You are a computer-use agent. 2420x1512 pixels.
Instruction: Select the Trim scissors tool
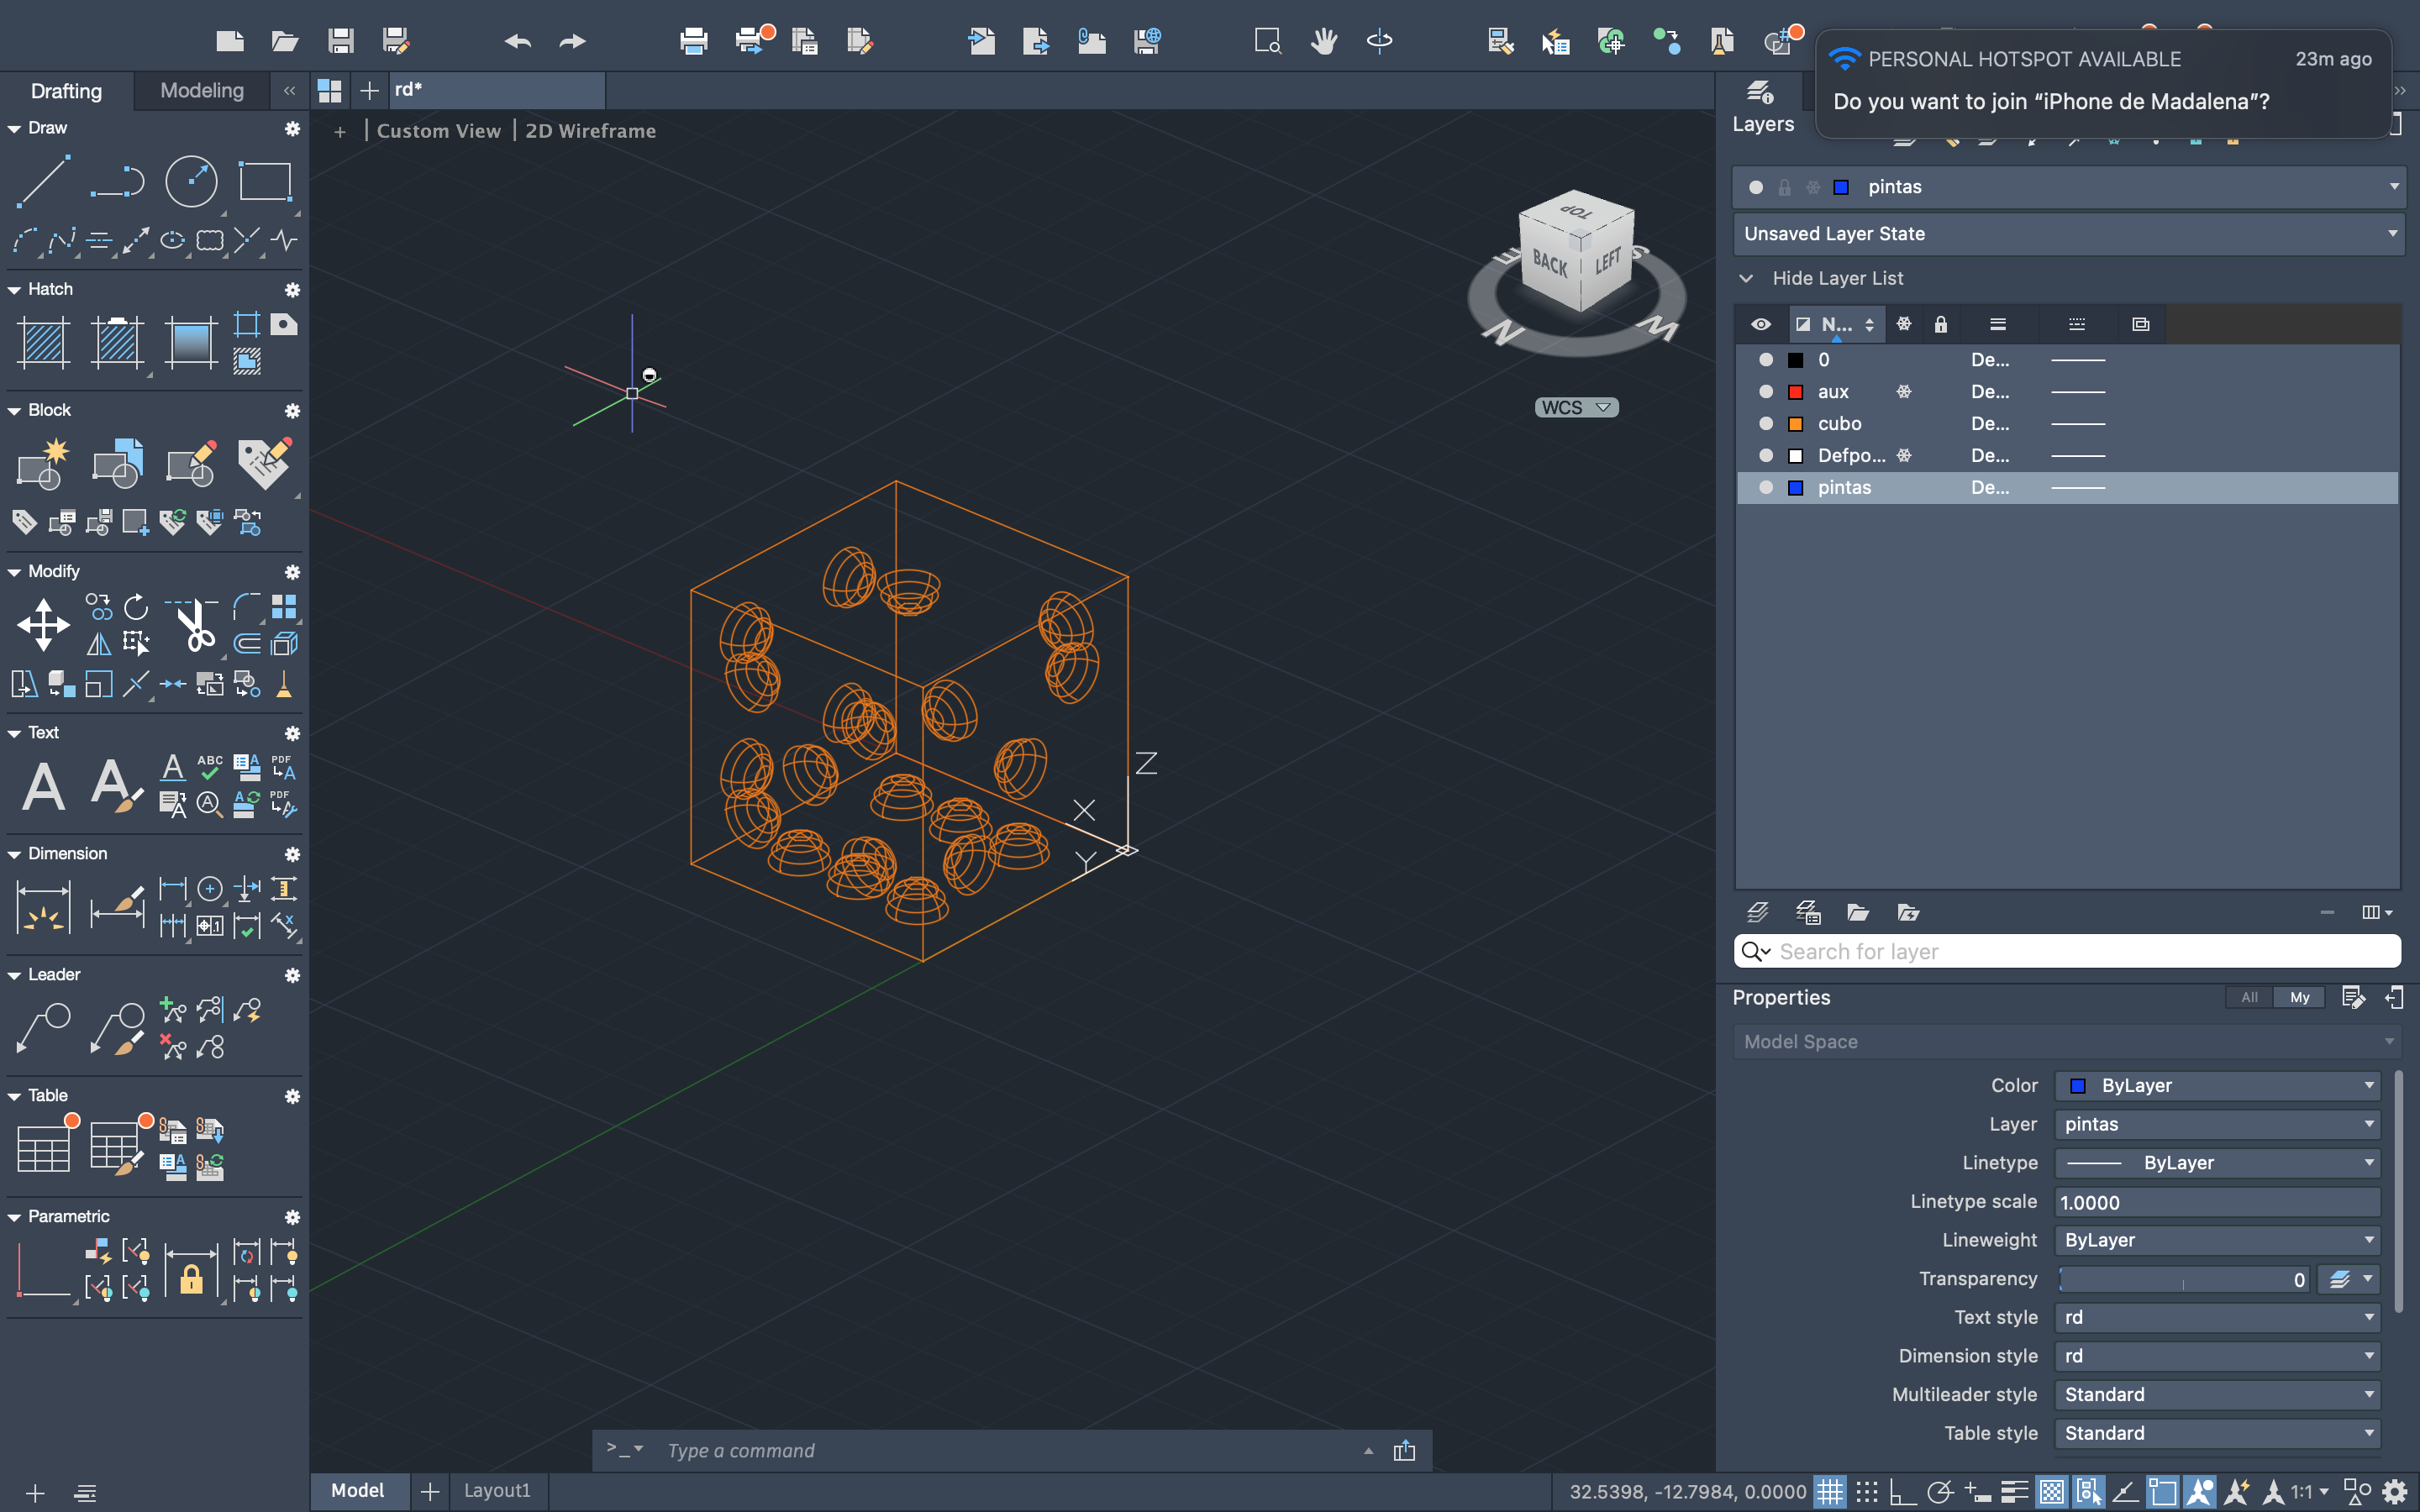tap(193, 625)
